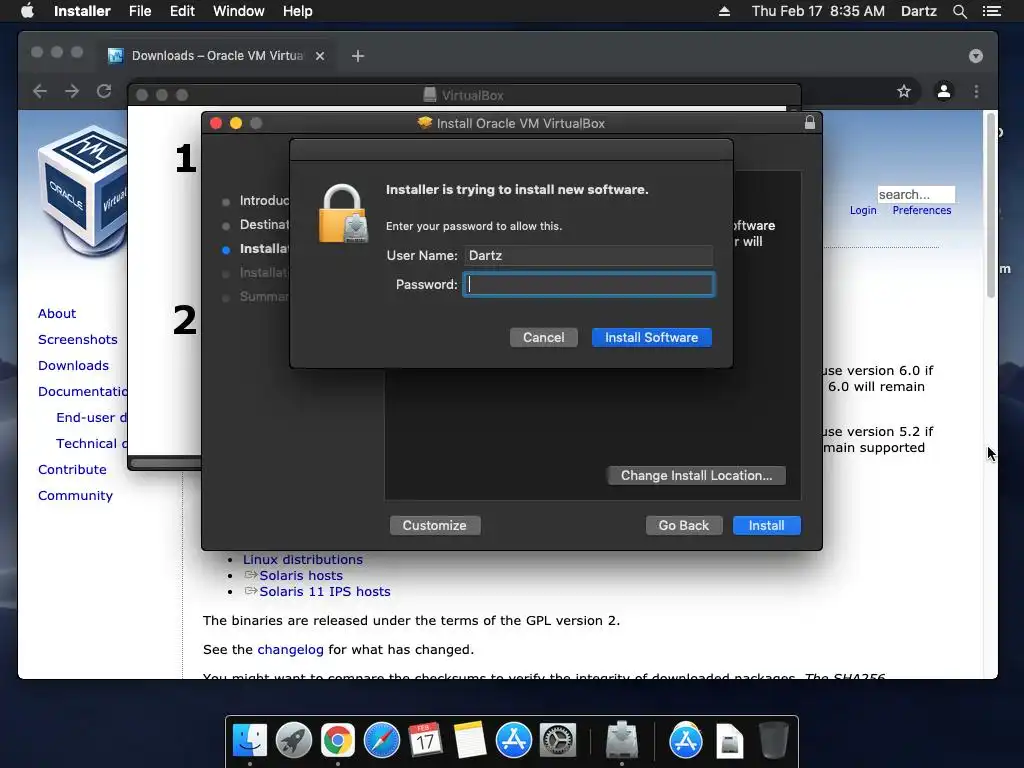Open the Notification Center list icon
The height and width of the screenshot is (768, 1024).
point(992,11)
